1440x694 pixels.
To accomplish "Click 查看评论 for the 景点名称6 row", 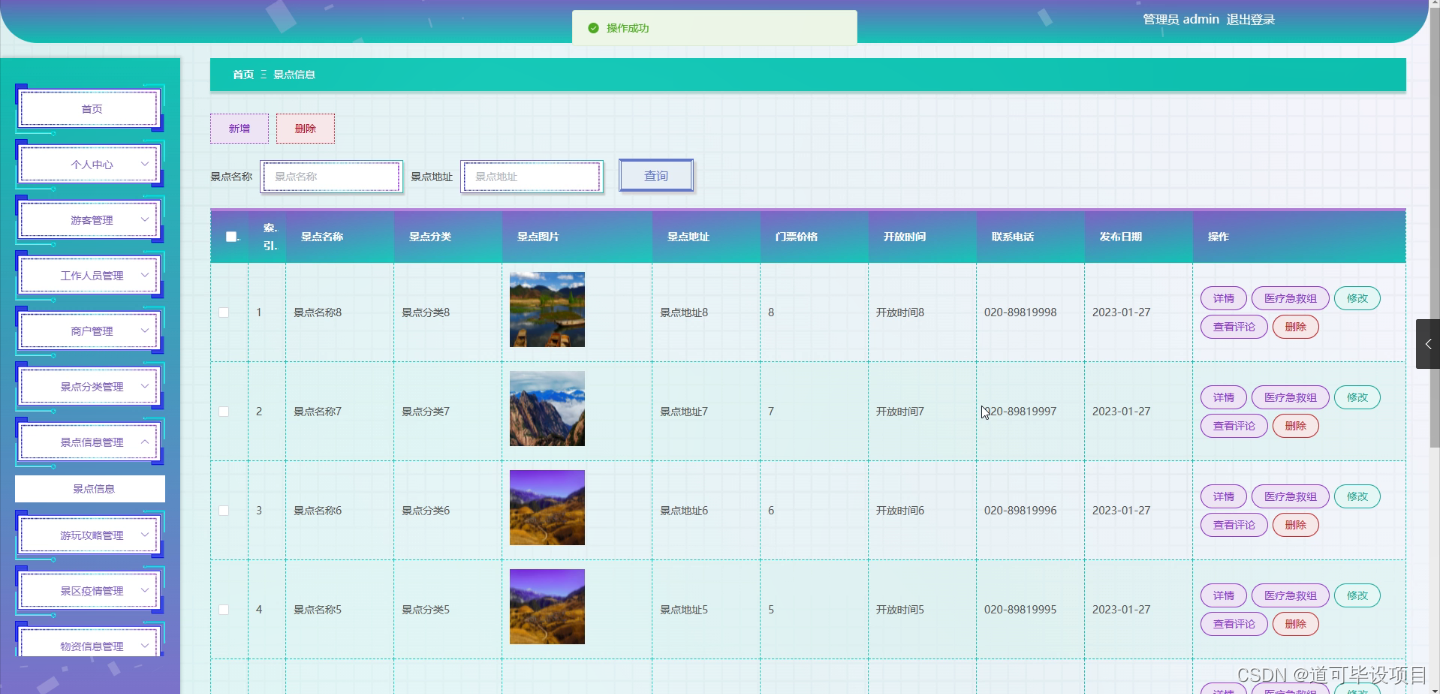I will point(1234,525).
